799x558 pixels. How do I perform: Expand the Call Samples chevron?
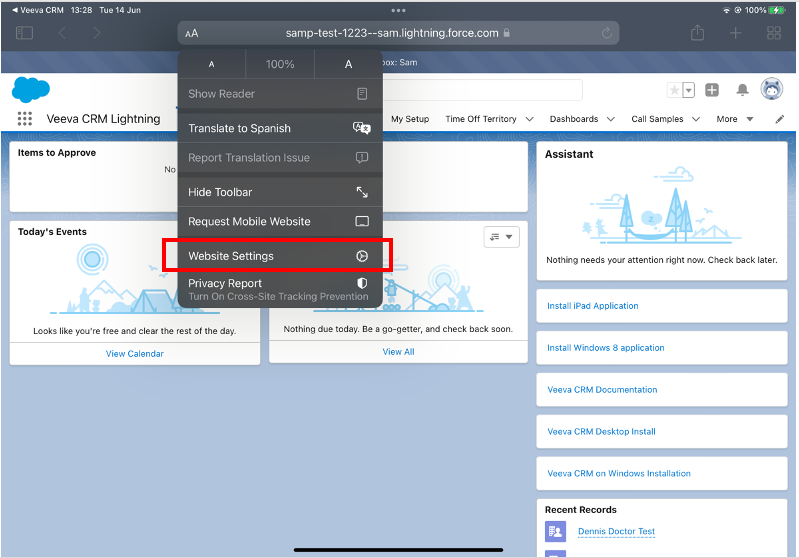pos(696,119)
